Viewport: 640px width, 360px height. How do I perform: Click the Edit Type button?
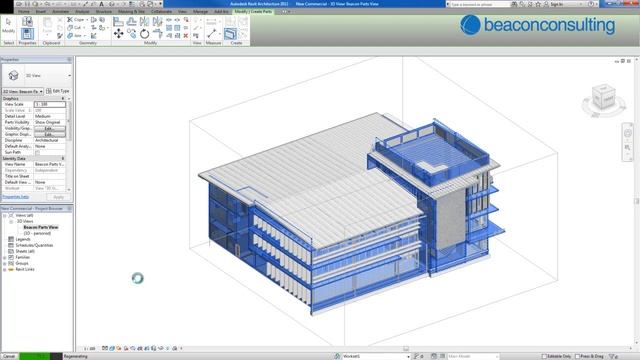58,91
